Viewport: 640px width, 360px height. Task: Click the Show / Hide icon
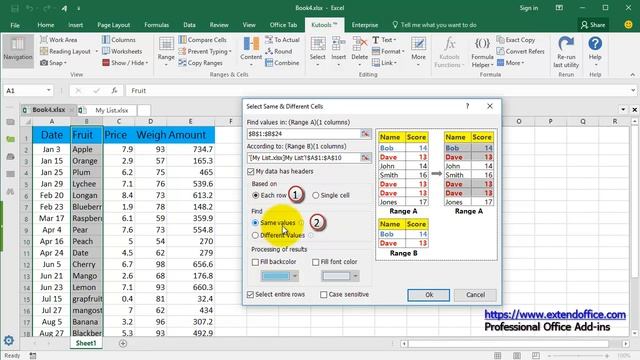tap(106, 63)
